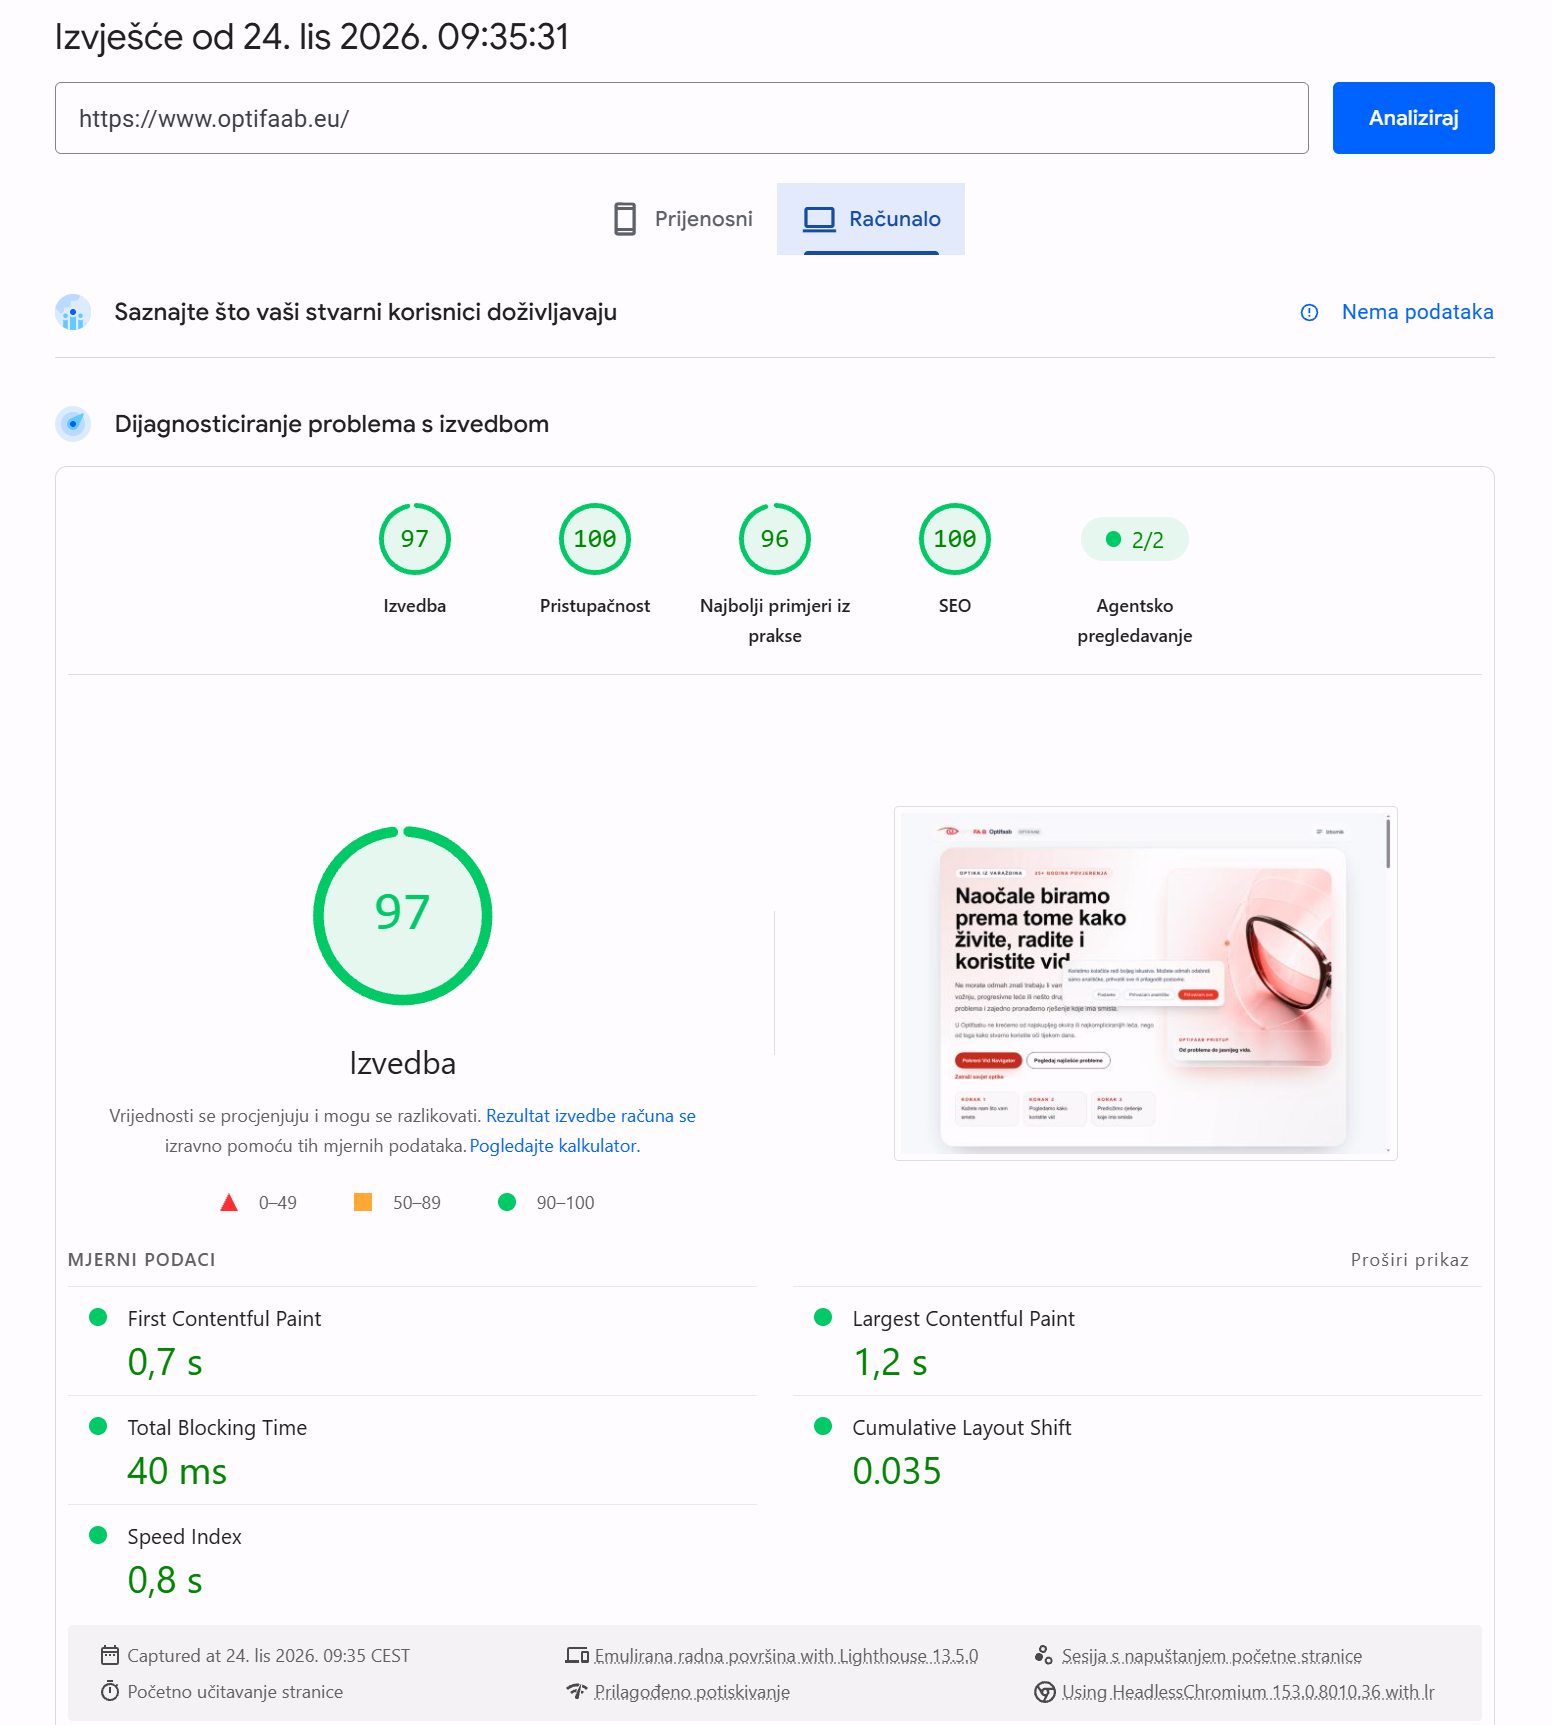The height and width of the screenshot is (1725, 1552).
Task: Click the First Contentful Paint metric
Action: (412, 1342)
